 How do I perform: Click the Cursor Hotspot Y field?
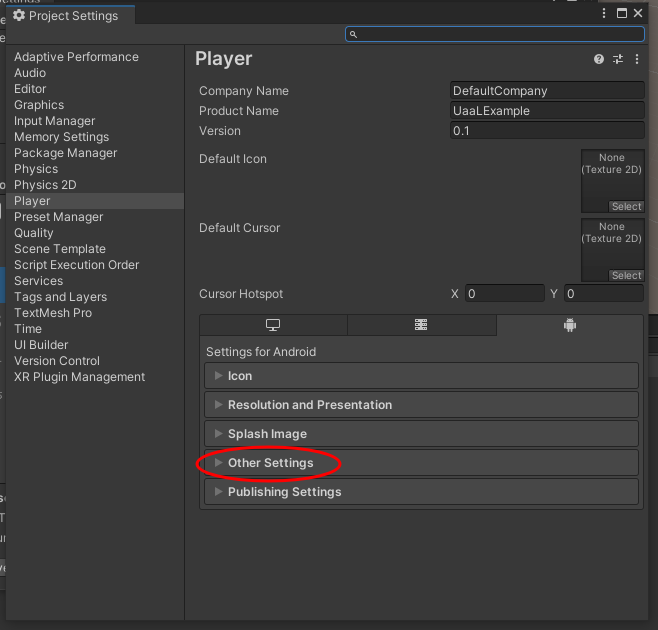pos(604,293)
